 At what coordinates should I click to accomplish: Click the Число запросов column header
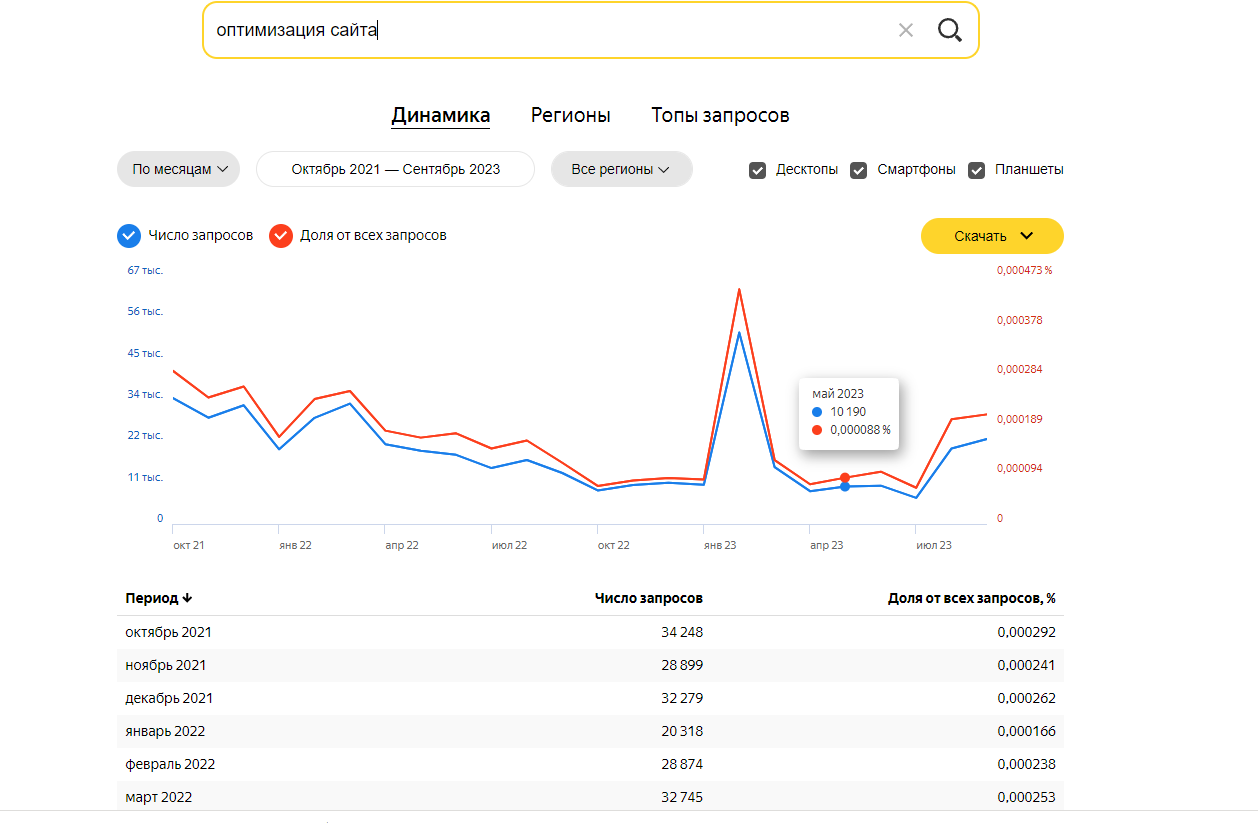[x=648, y=598]
